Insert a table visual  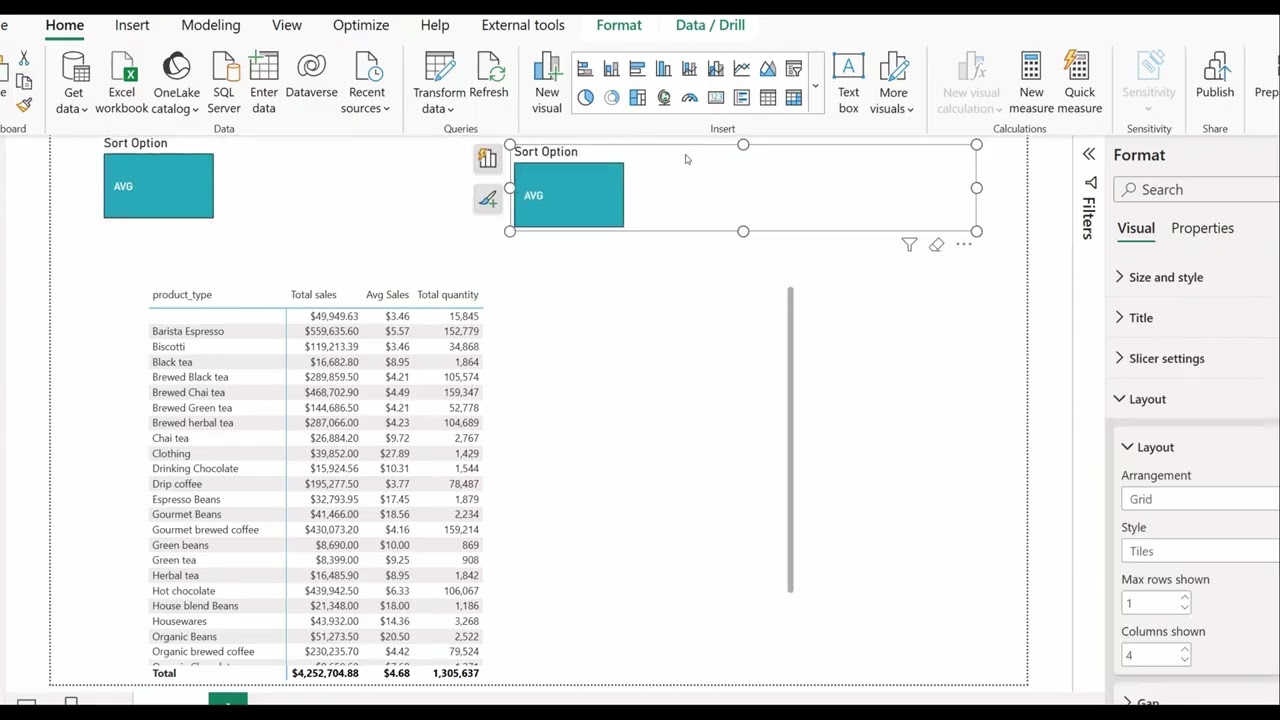767,97
